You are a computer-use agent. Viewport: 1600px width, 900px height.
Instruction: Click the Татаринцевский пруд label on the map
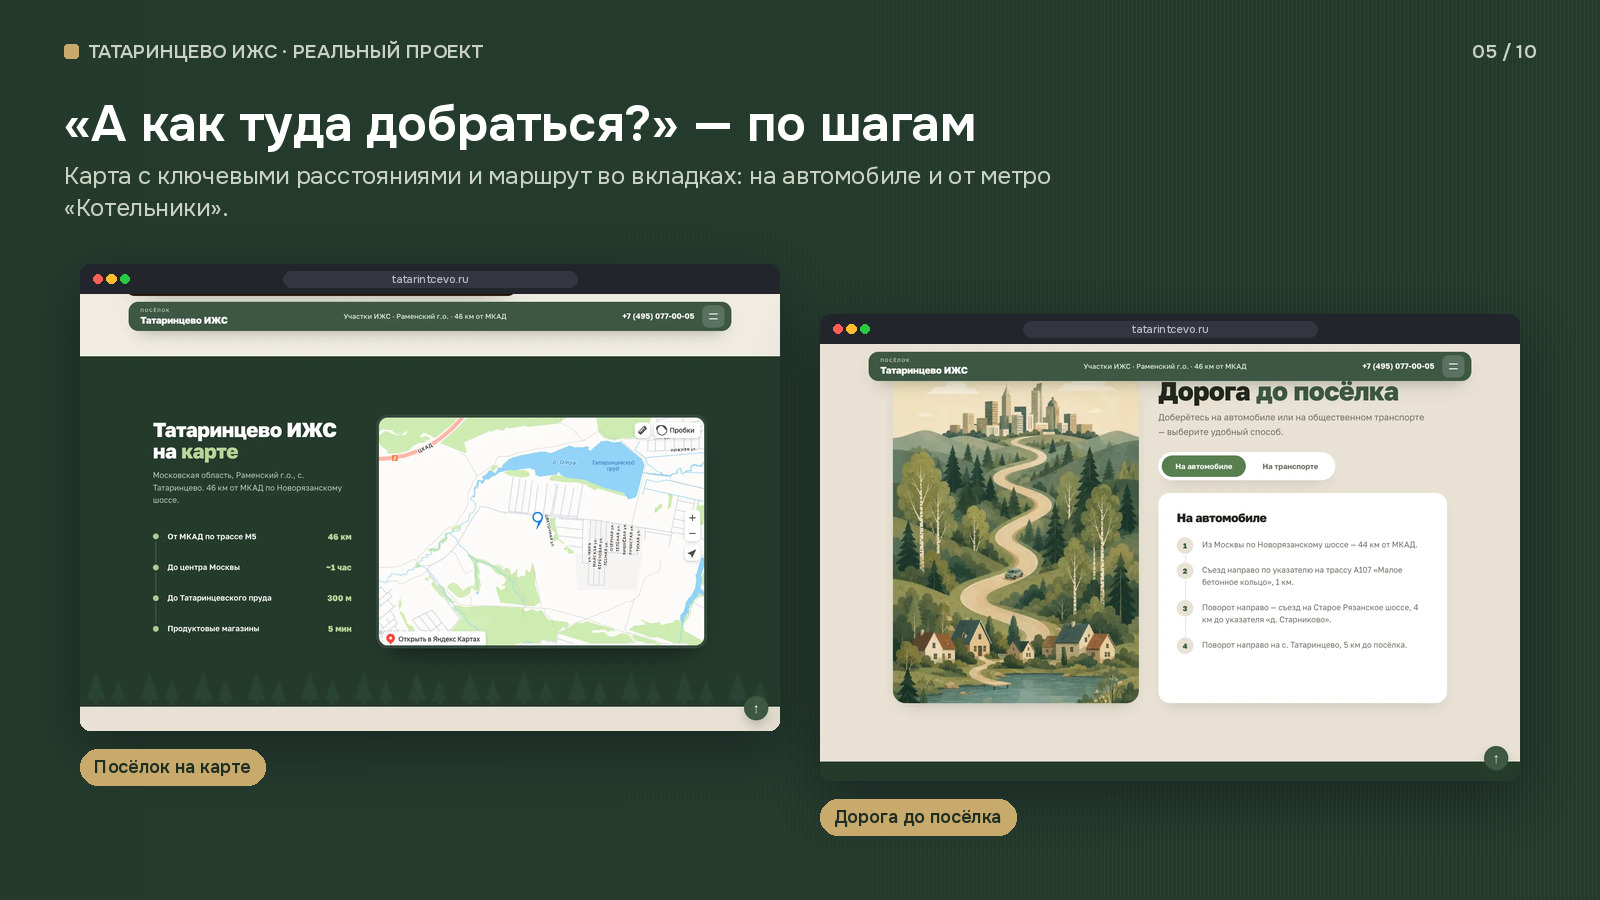613,465
